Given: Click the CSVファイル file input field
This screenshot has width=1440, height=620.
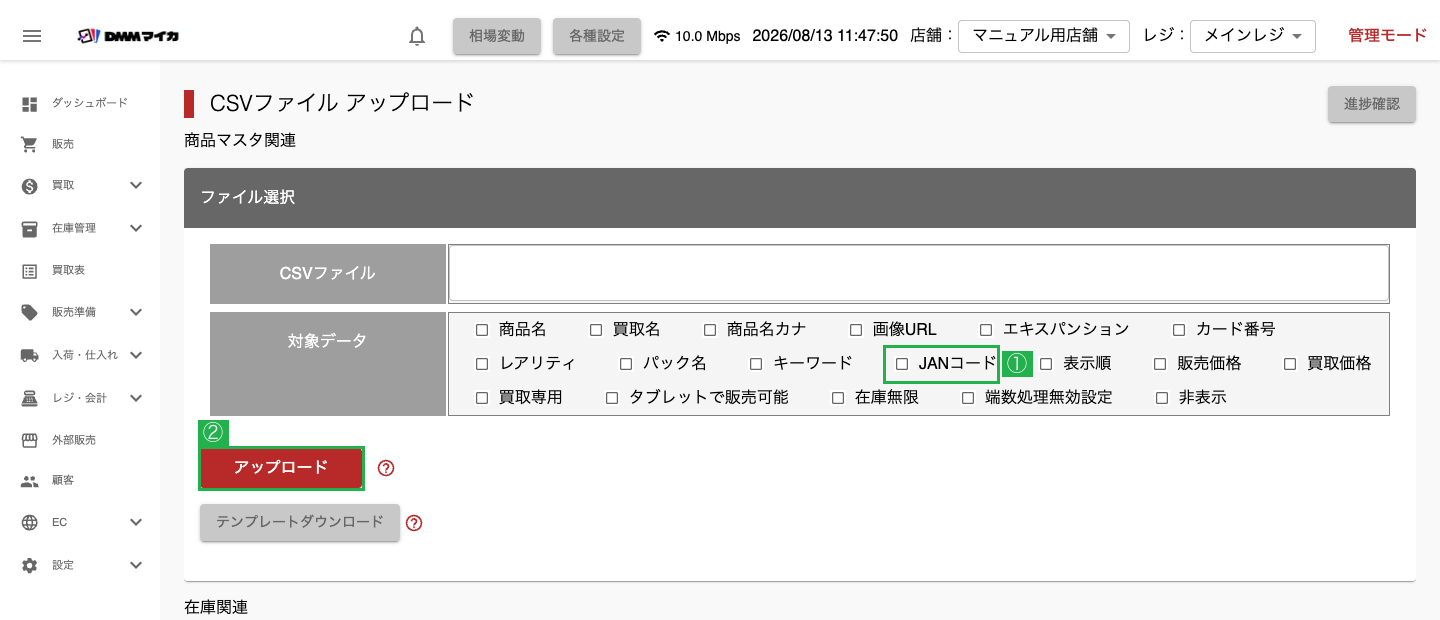Looking at the screenshot, I should point(919,273).
